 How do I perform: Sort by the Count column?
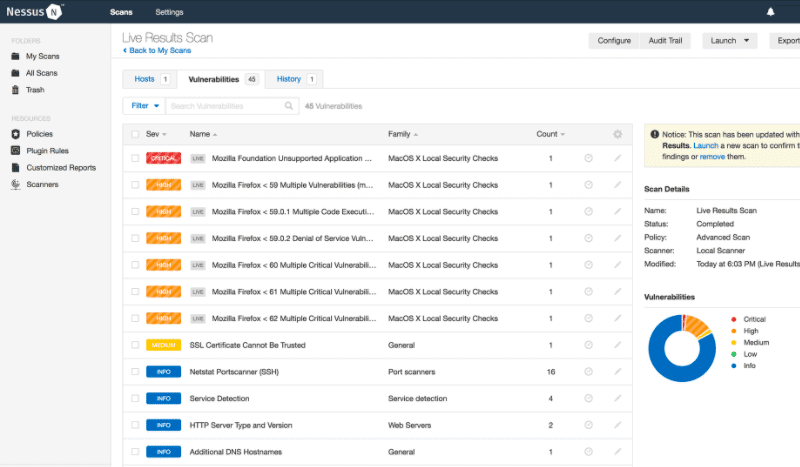tap(550, 134)
